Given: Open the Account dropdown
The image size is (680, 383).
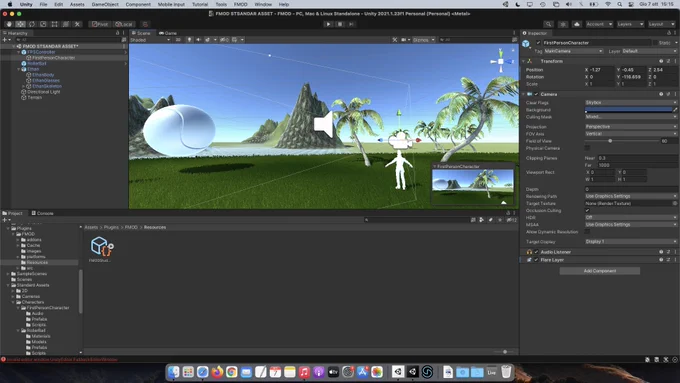Looking at the screenshot, I should 599,24.
